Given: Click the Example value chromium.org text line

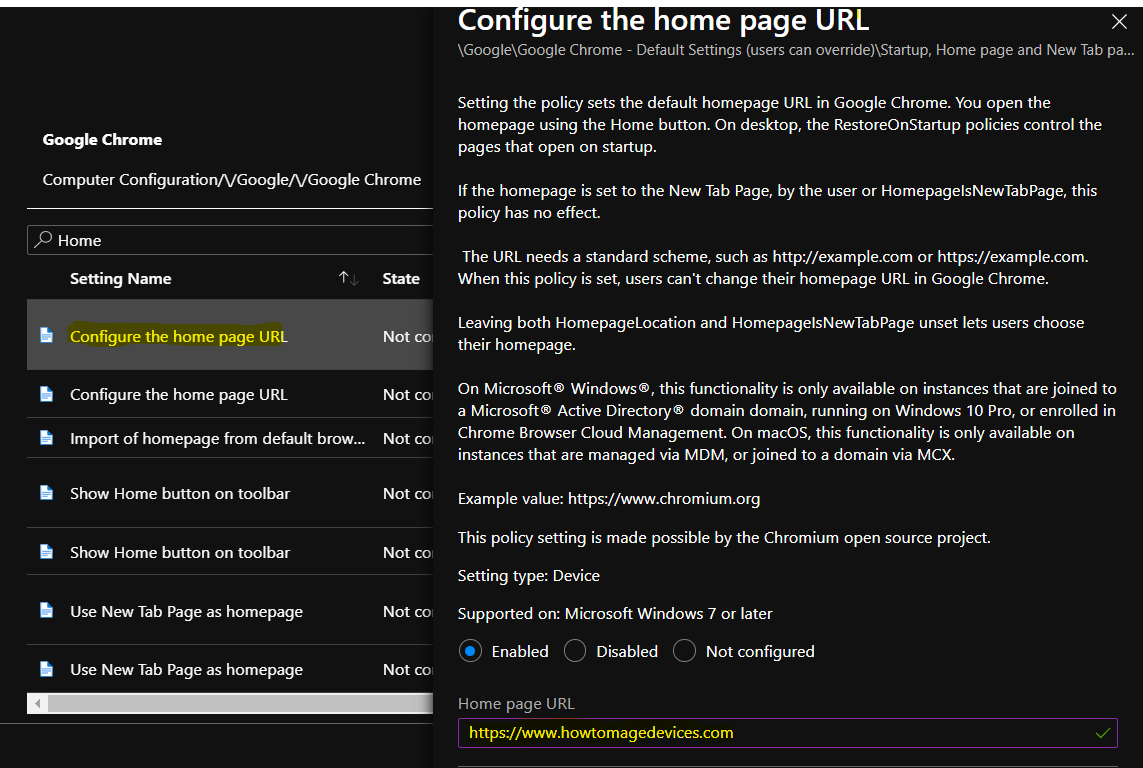Looking at the screenshot, I should click(x=609, y=498).
